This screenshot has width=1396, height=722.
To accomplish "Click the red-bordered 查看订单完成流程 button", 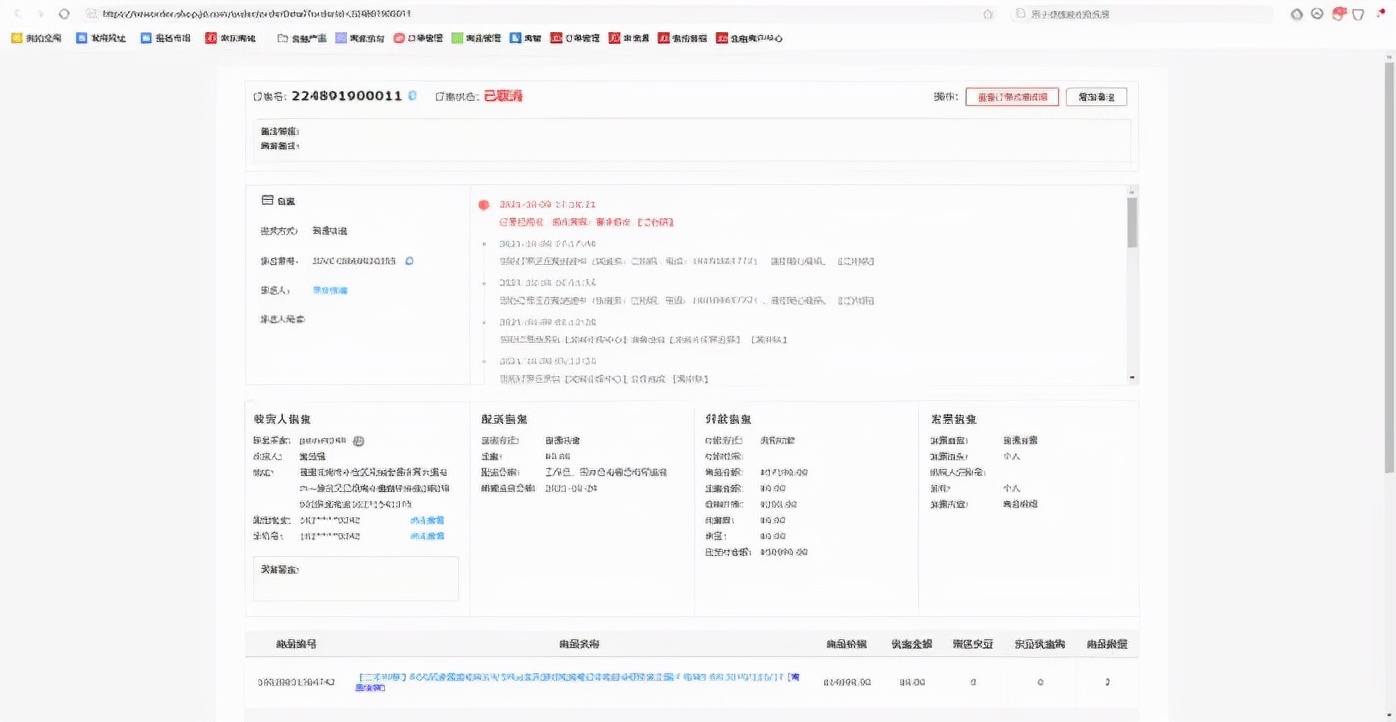I will point(1010,97).
